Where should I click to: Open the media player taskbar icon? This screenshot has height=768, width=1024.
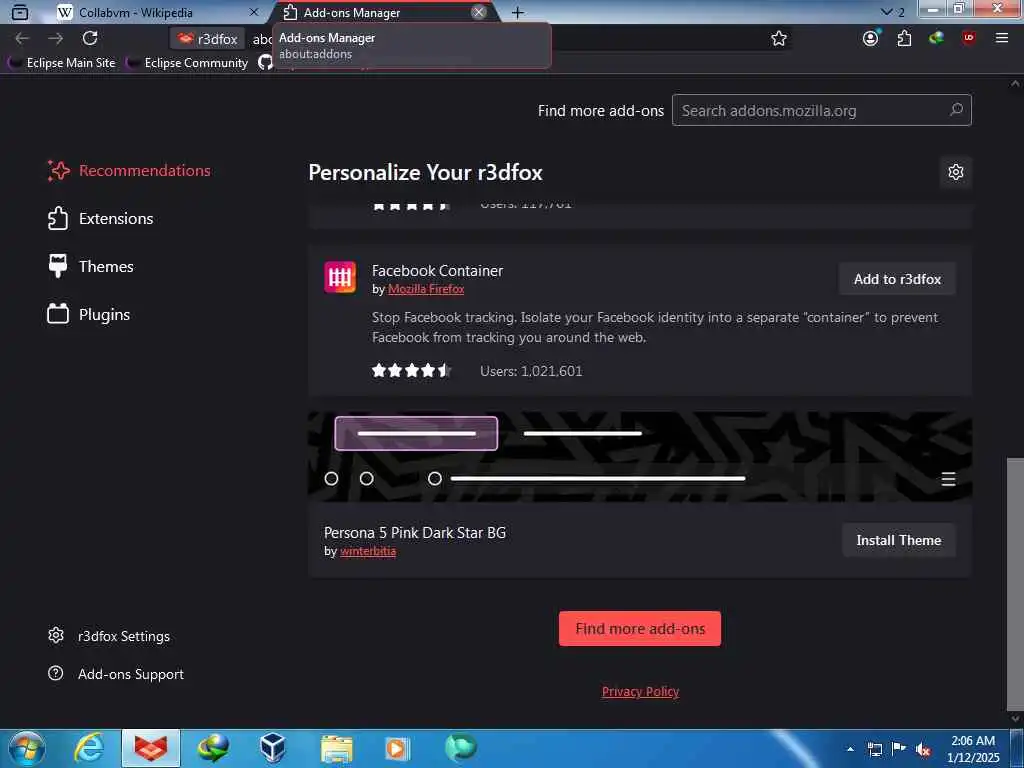397,748
